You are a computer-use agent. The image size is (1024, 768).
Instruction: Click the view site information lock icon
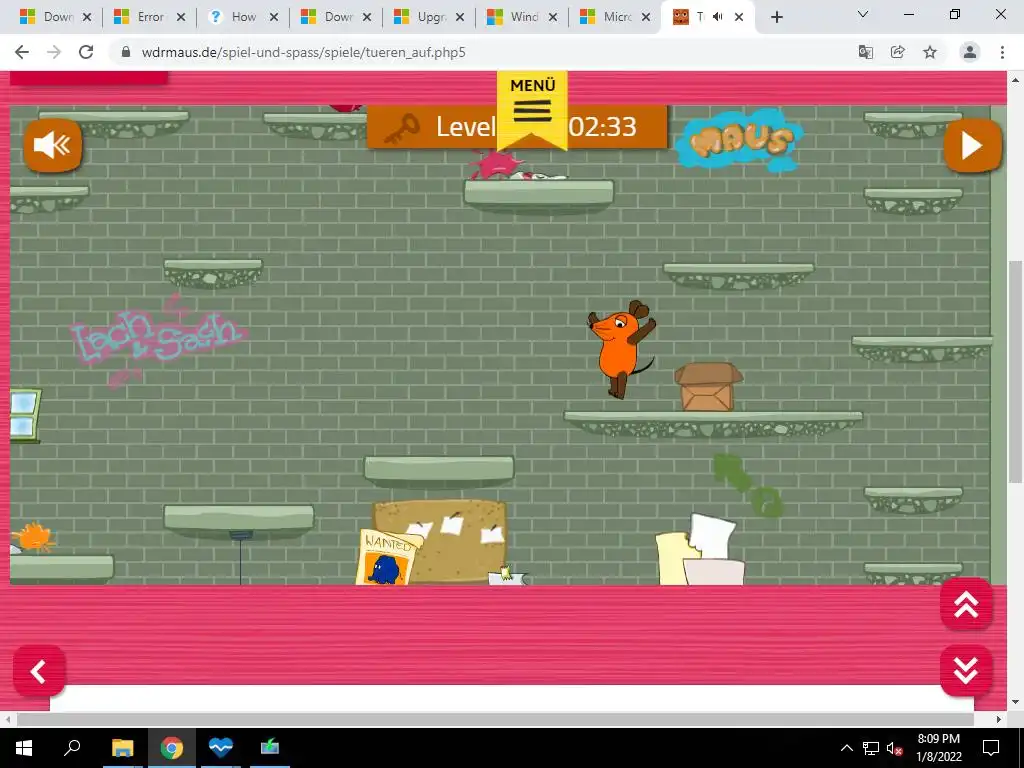126,52
